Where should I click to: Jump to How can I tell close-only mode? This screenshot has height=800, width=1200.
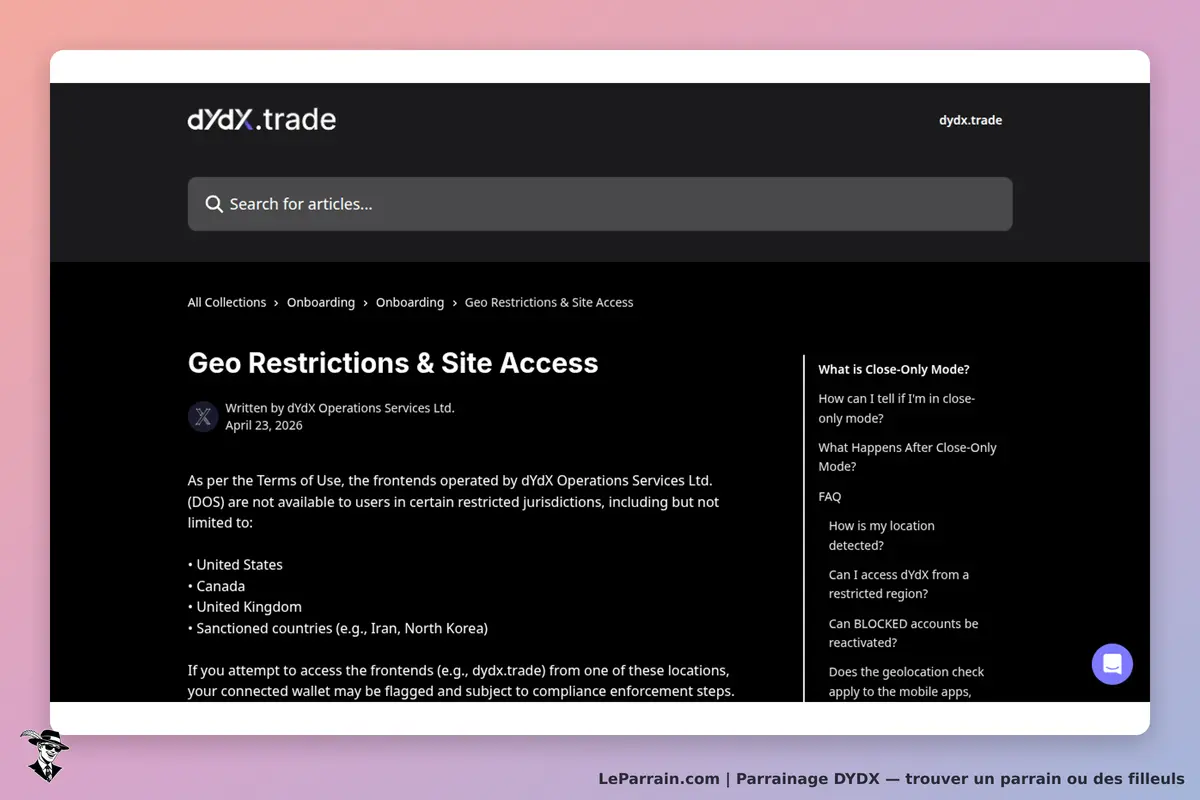click(x=897, y=408)
